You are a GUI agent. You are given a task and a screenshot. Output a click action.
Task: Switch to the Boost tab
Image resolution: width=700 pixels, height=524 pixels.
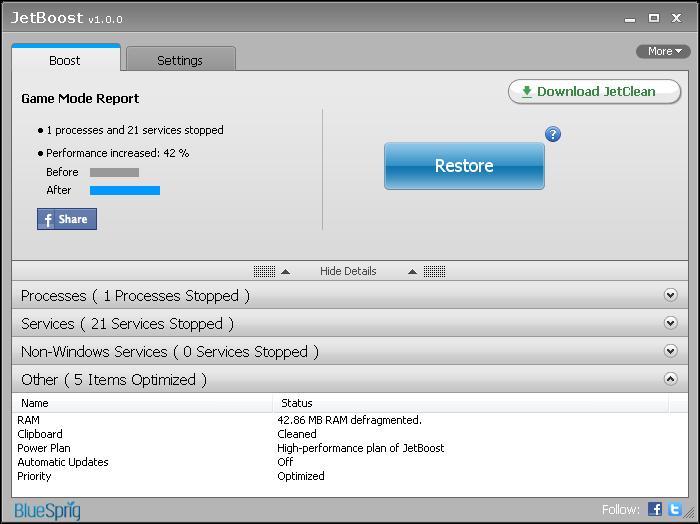click(66, 58)
